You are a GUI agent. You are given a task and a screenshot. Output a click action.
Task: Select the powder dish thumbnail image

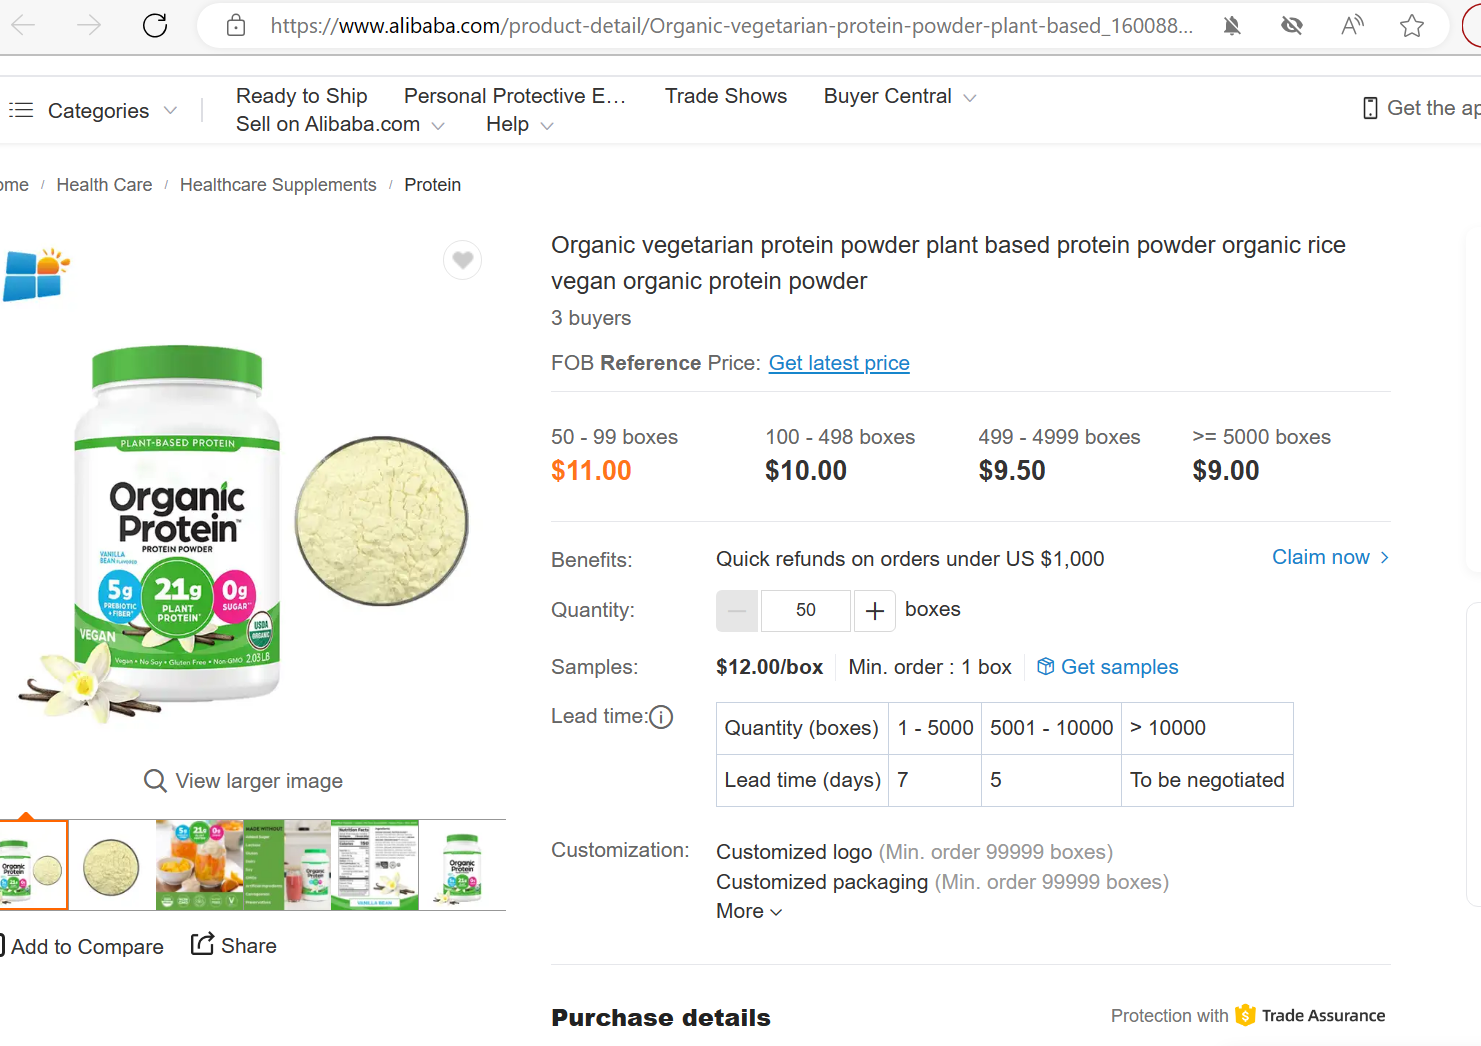coord(111,866)
